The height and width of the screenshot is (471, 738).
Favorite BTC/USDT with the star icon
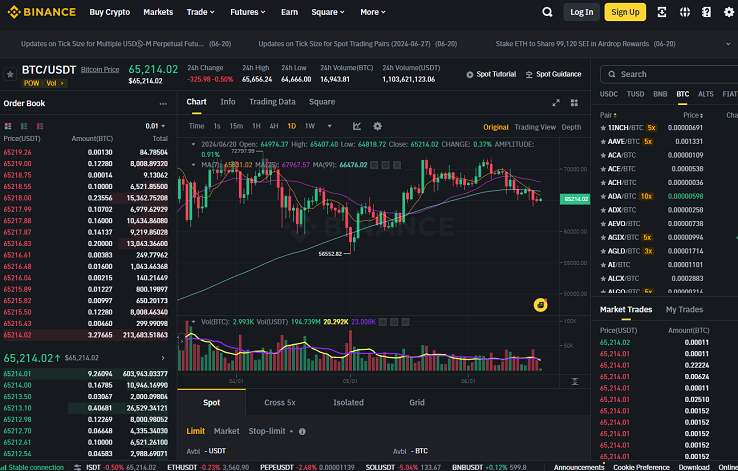9,74
